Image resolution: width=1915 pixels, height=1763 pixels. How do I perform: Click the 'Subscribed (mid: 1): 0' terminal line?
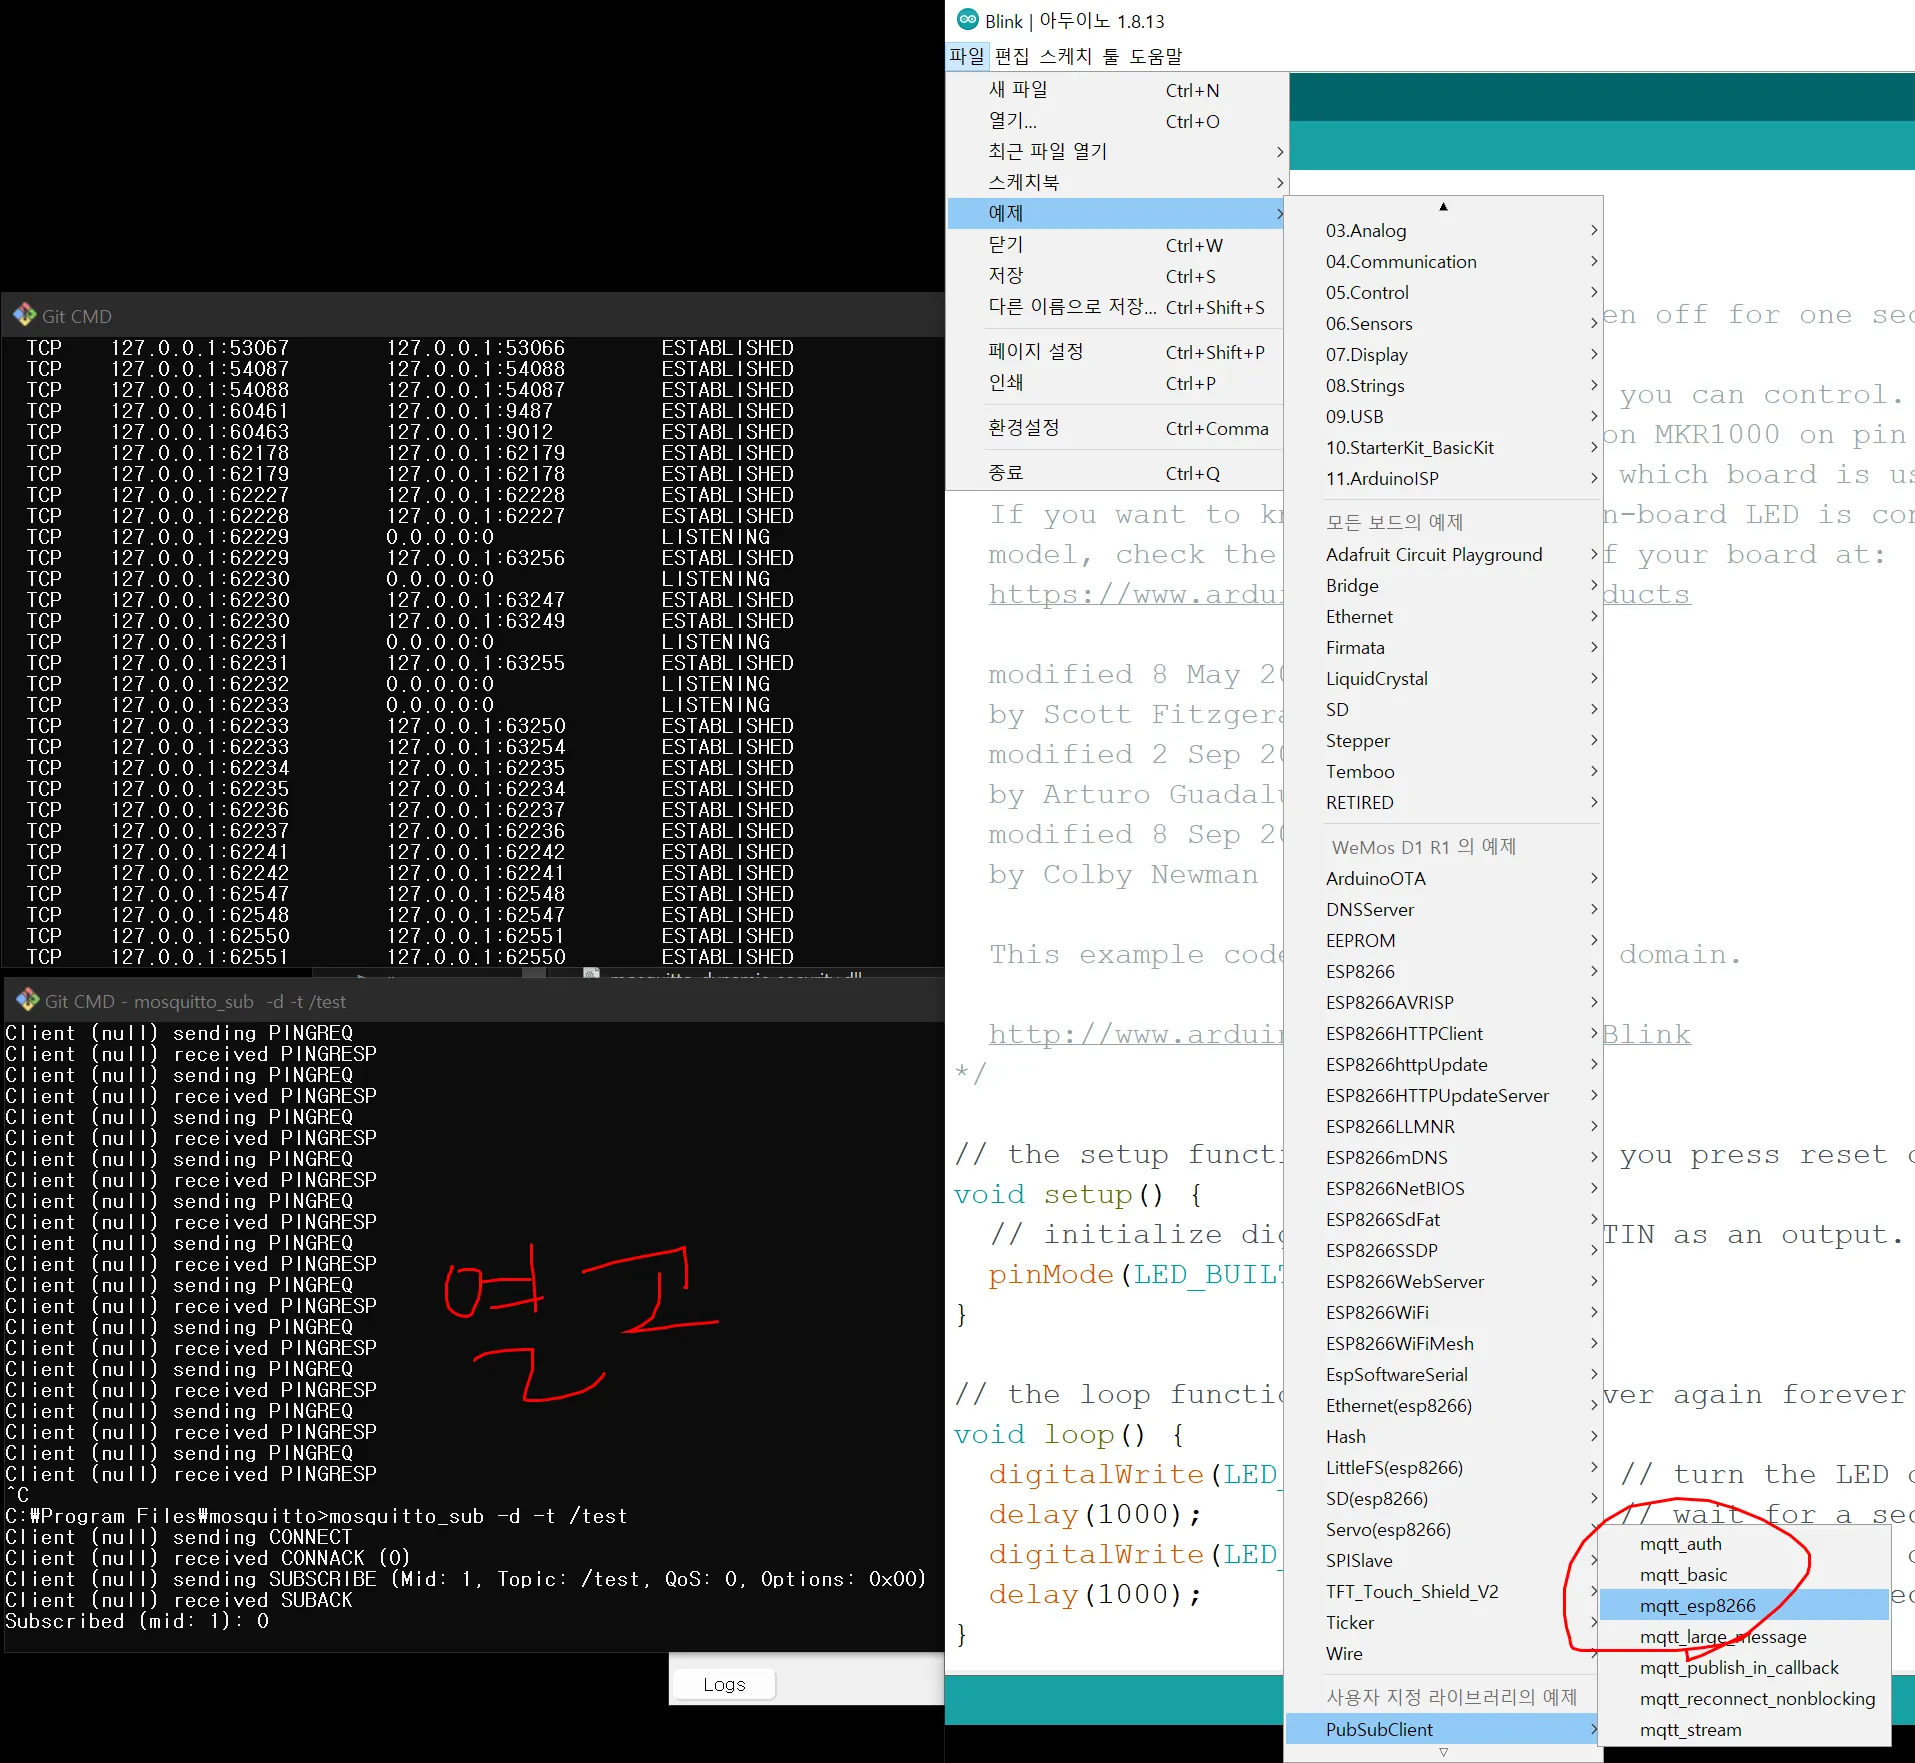click(137, 1621)
